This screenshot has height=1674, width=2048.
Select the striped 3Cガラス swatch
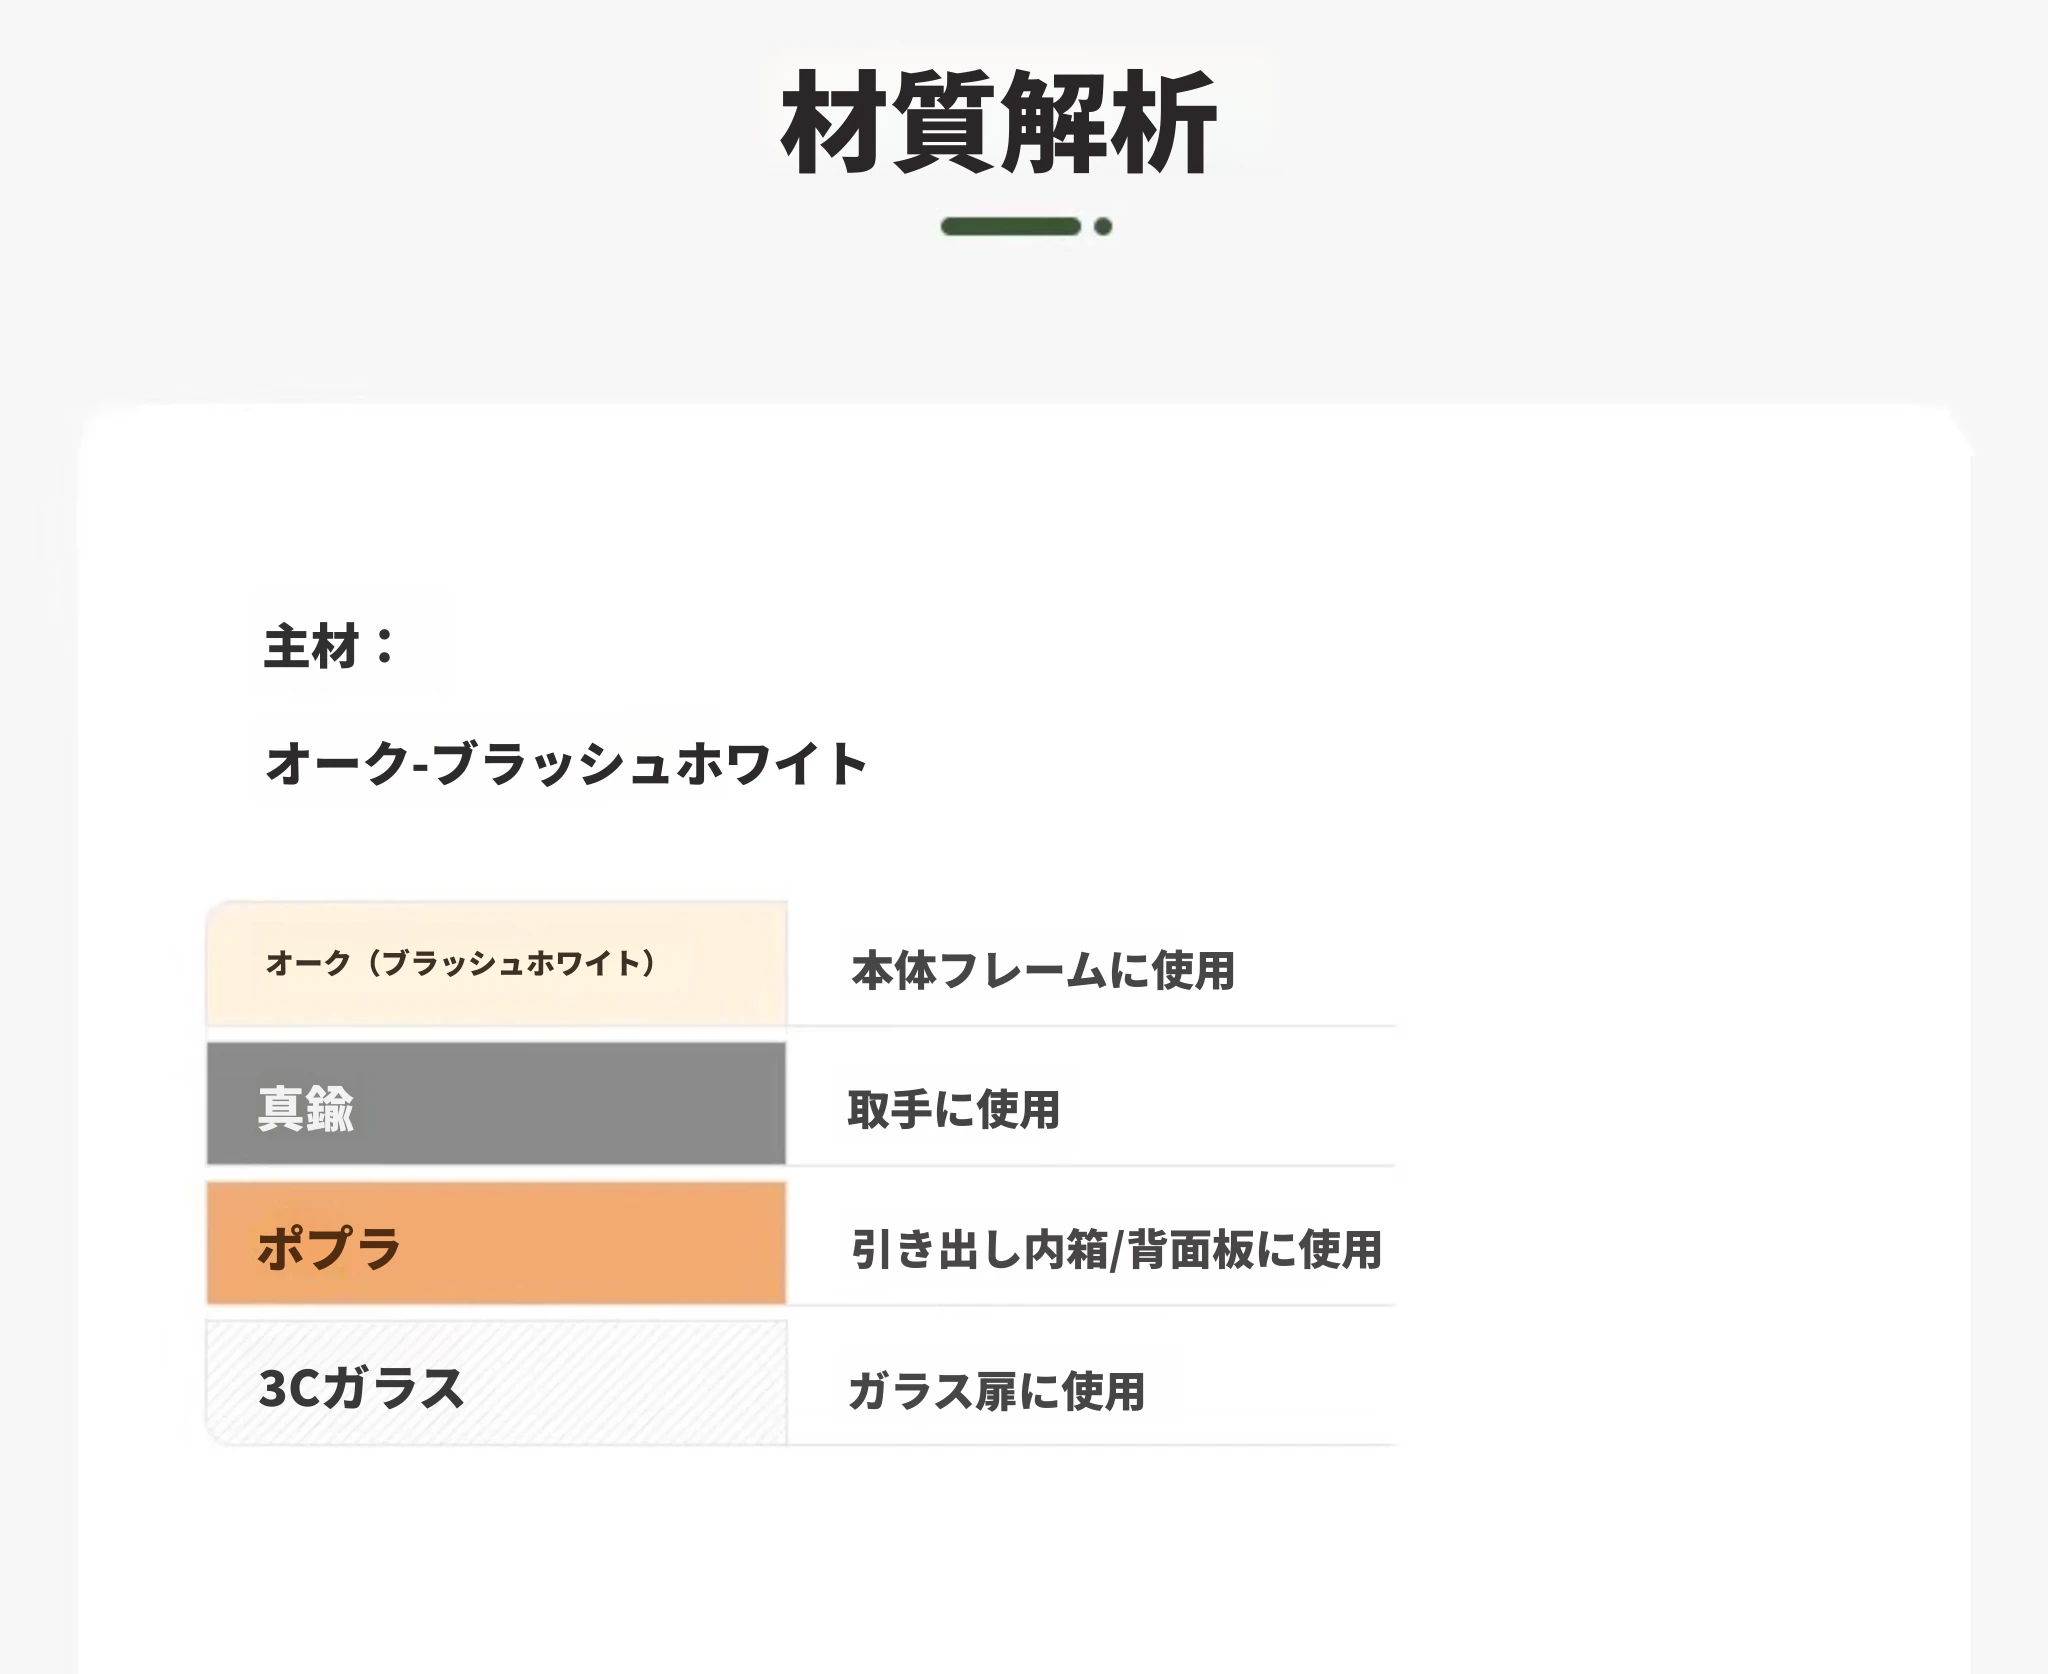(x=496, y=1383)
